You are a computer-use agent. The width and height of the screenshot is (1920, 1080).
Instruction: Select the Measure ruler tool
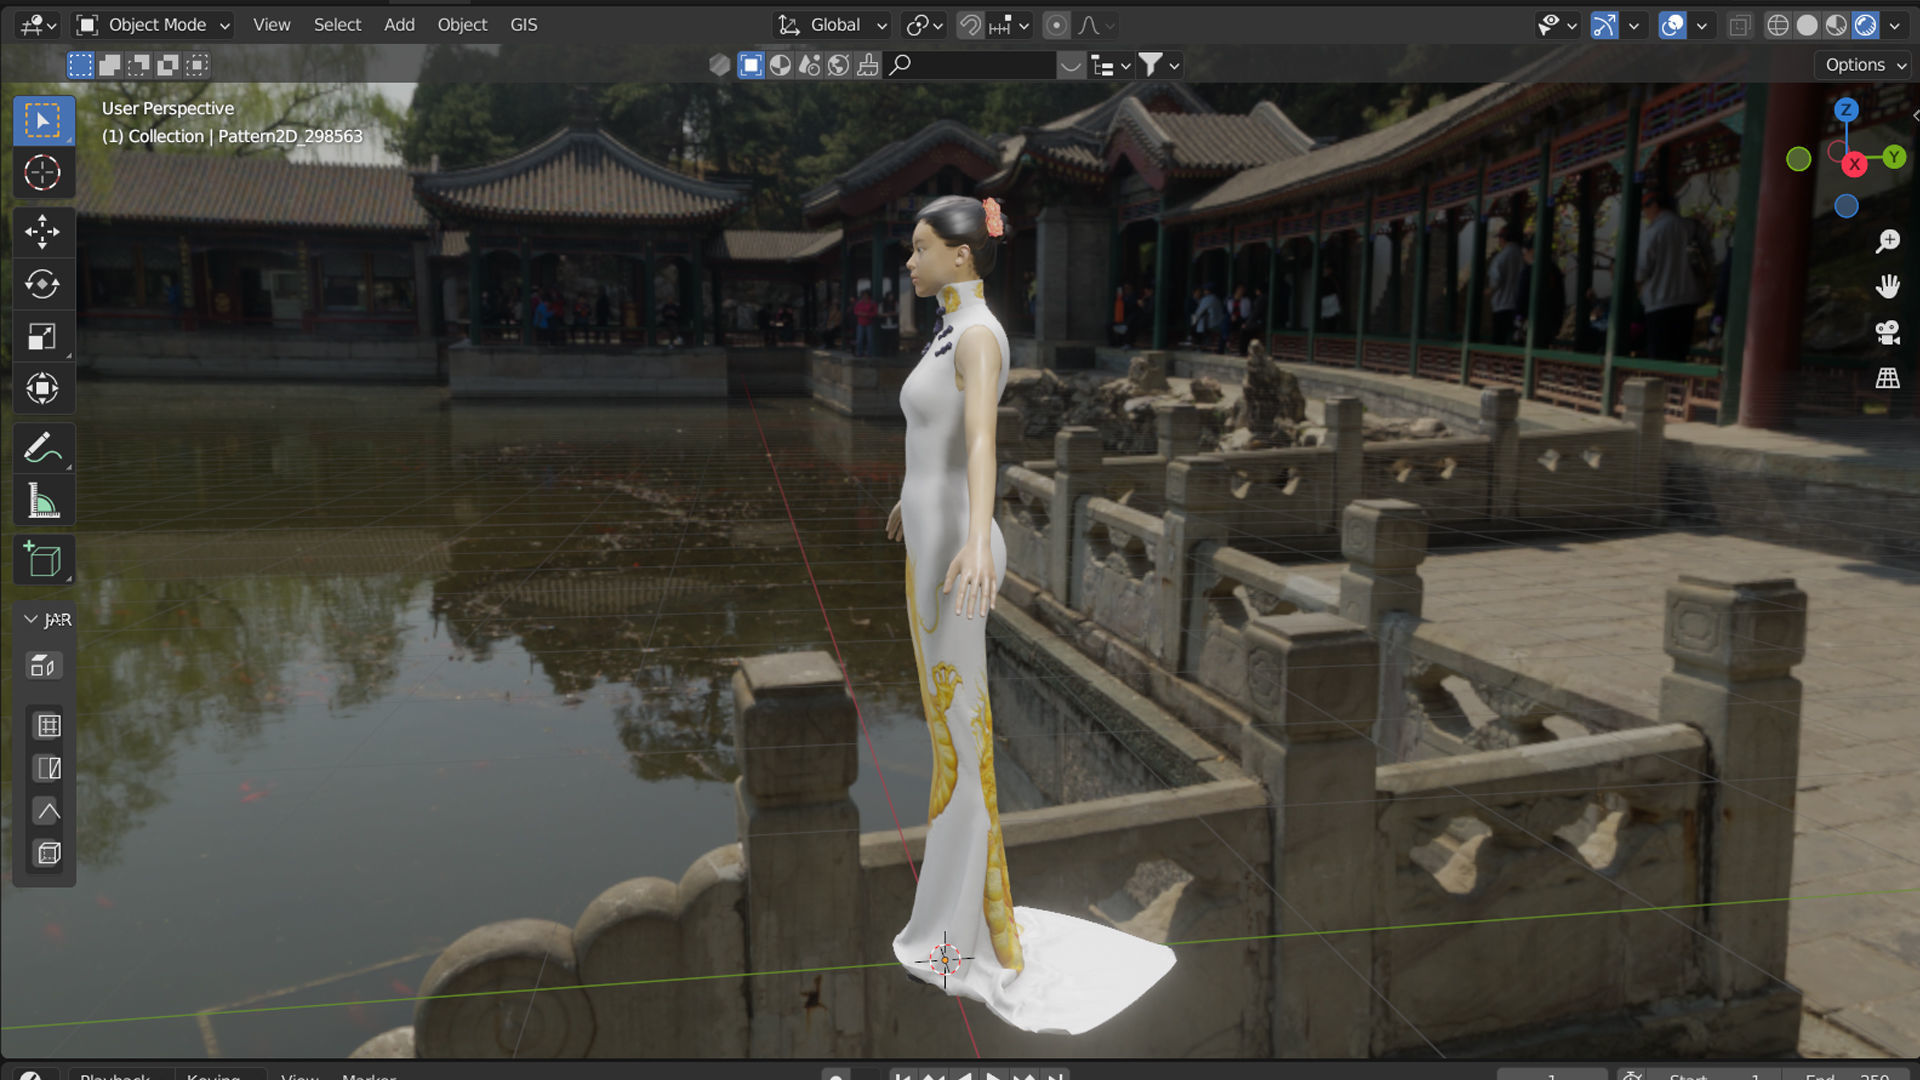tap(43, 500)
